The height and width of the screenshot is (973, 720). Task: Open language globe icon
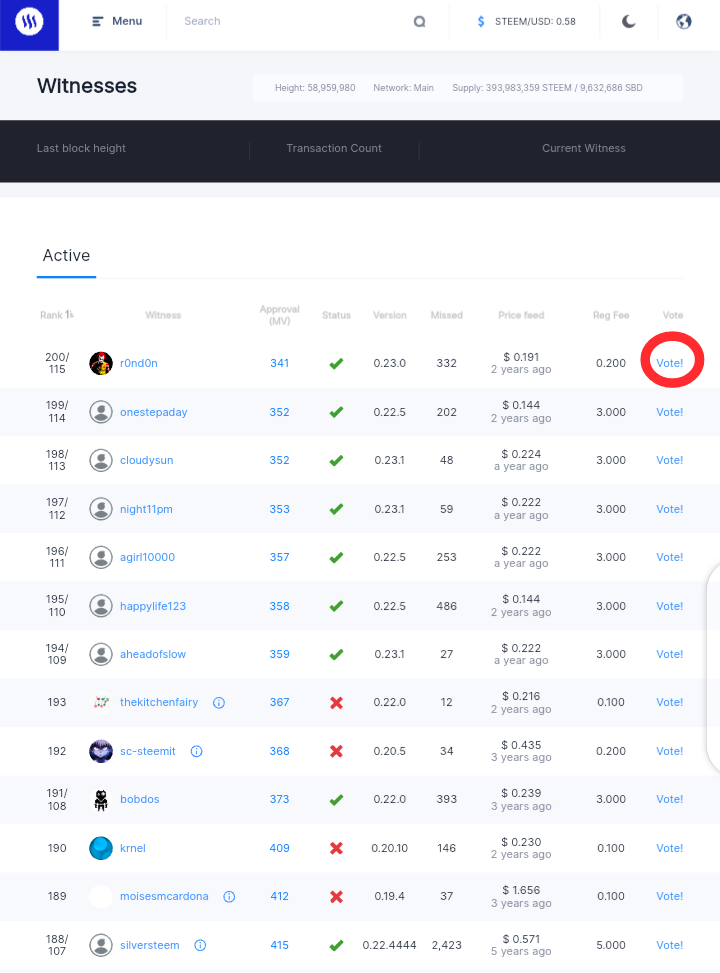click(x=683, y=22)
